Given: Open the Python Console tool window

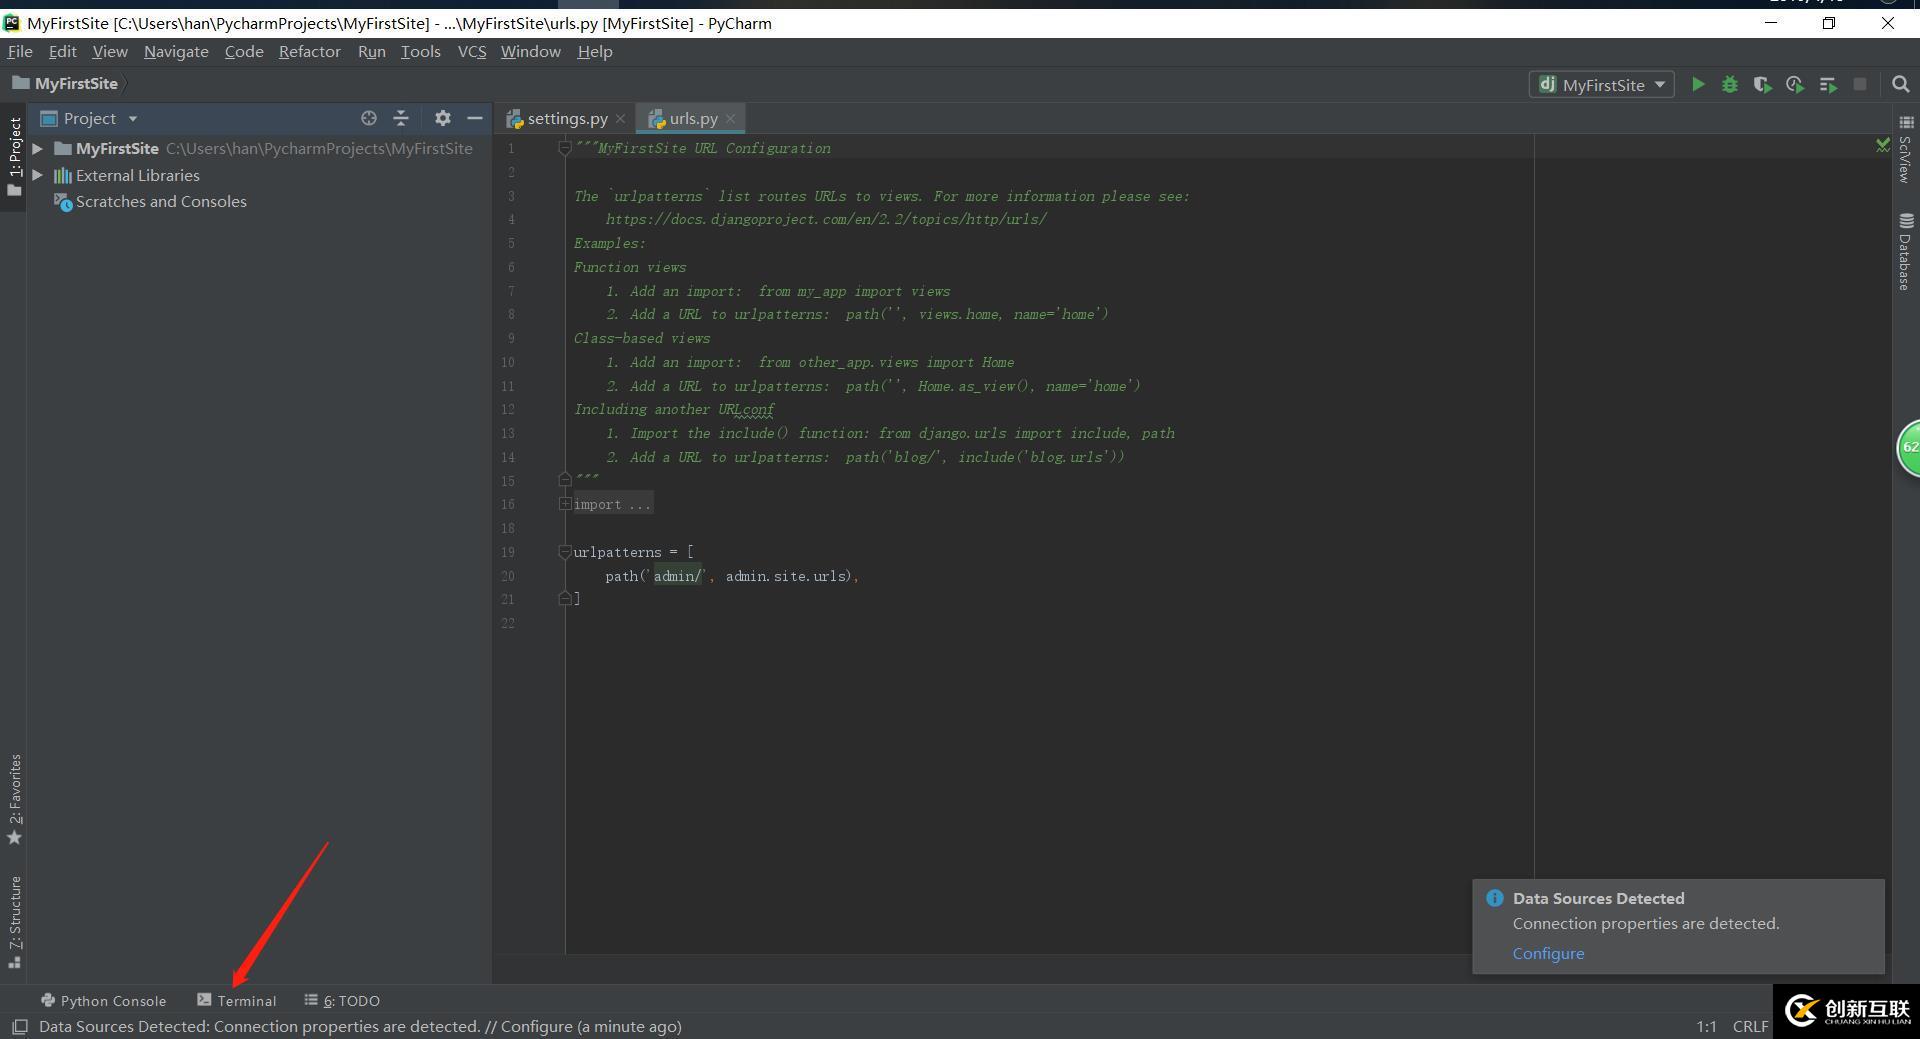Looking at the screenshot, I should [x=104, y=1001].
